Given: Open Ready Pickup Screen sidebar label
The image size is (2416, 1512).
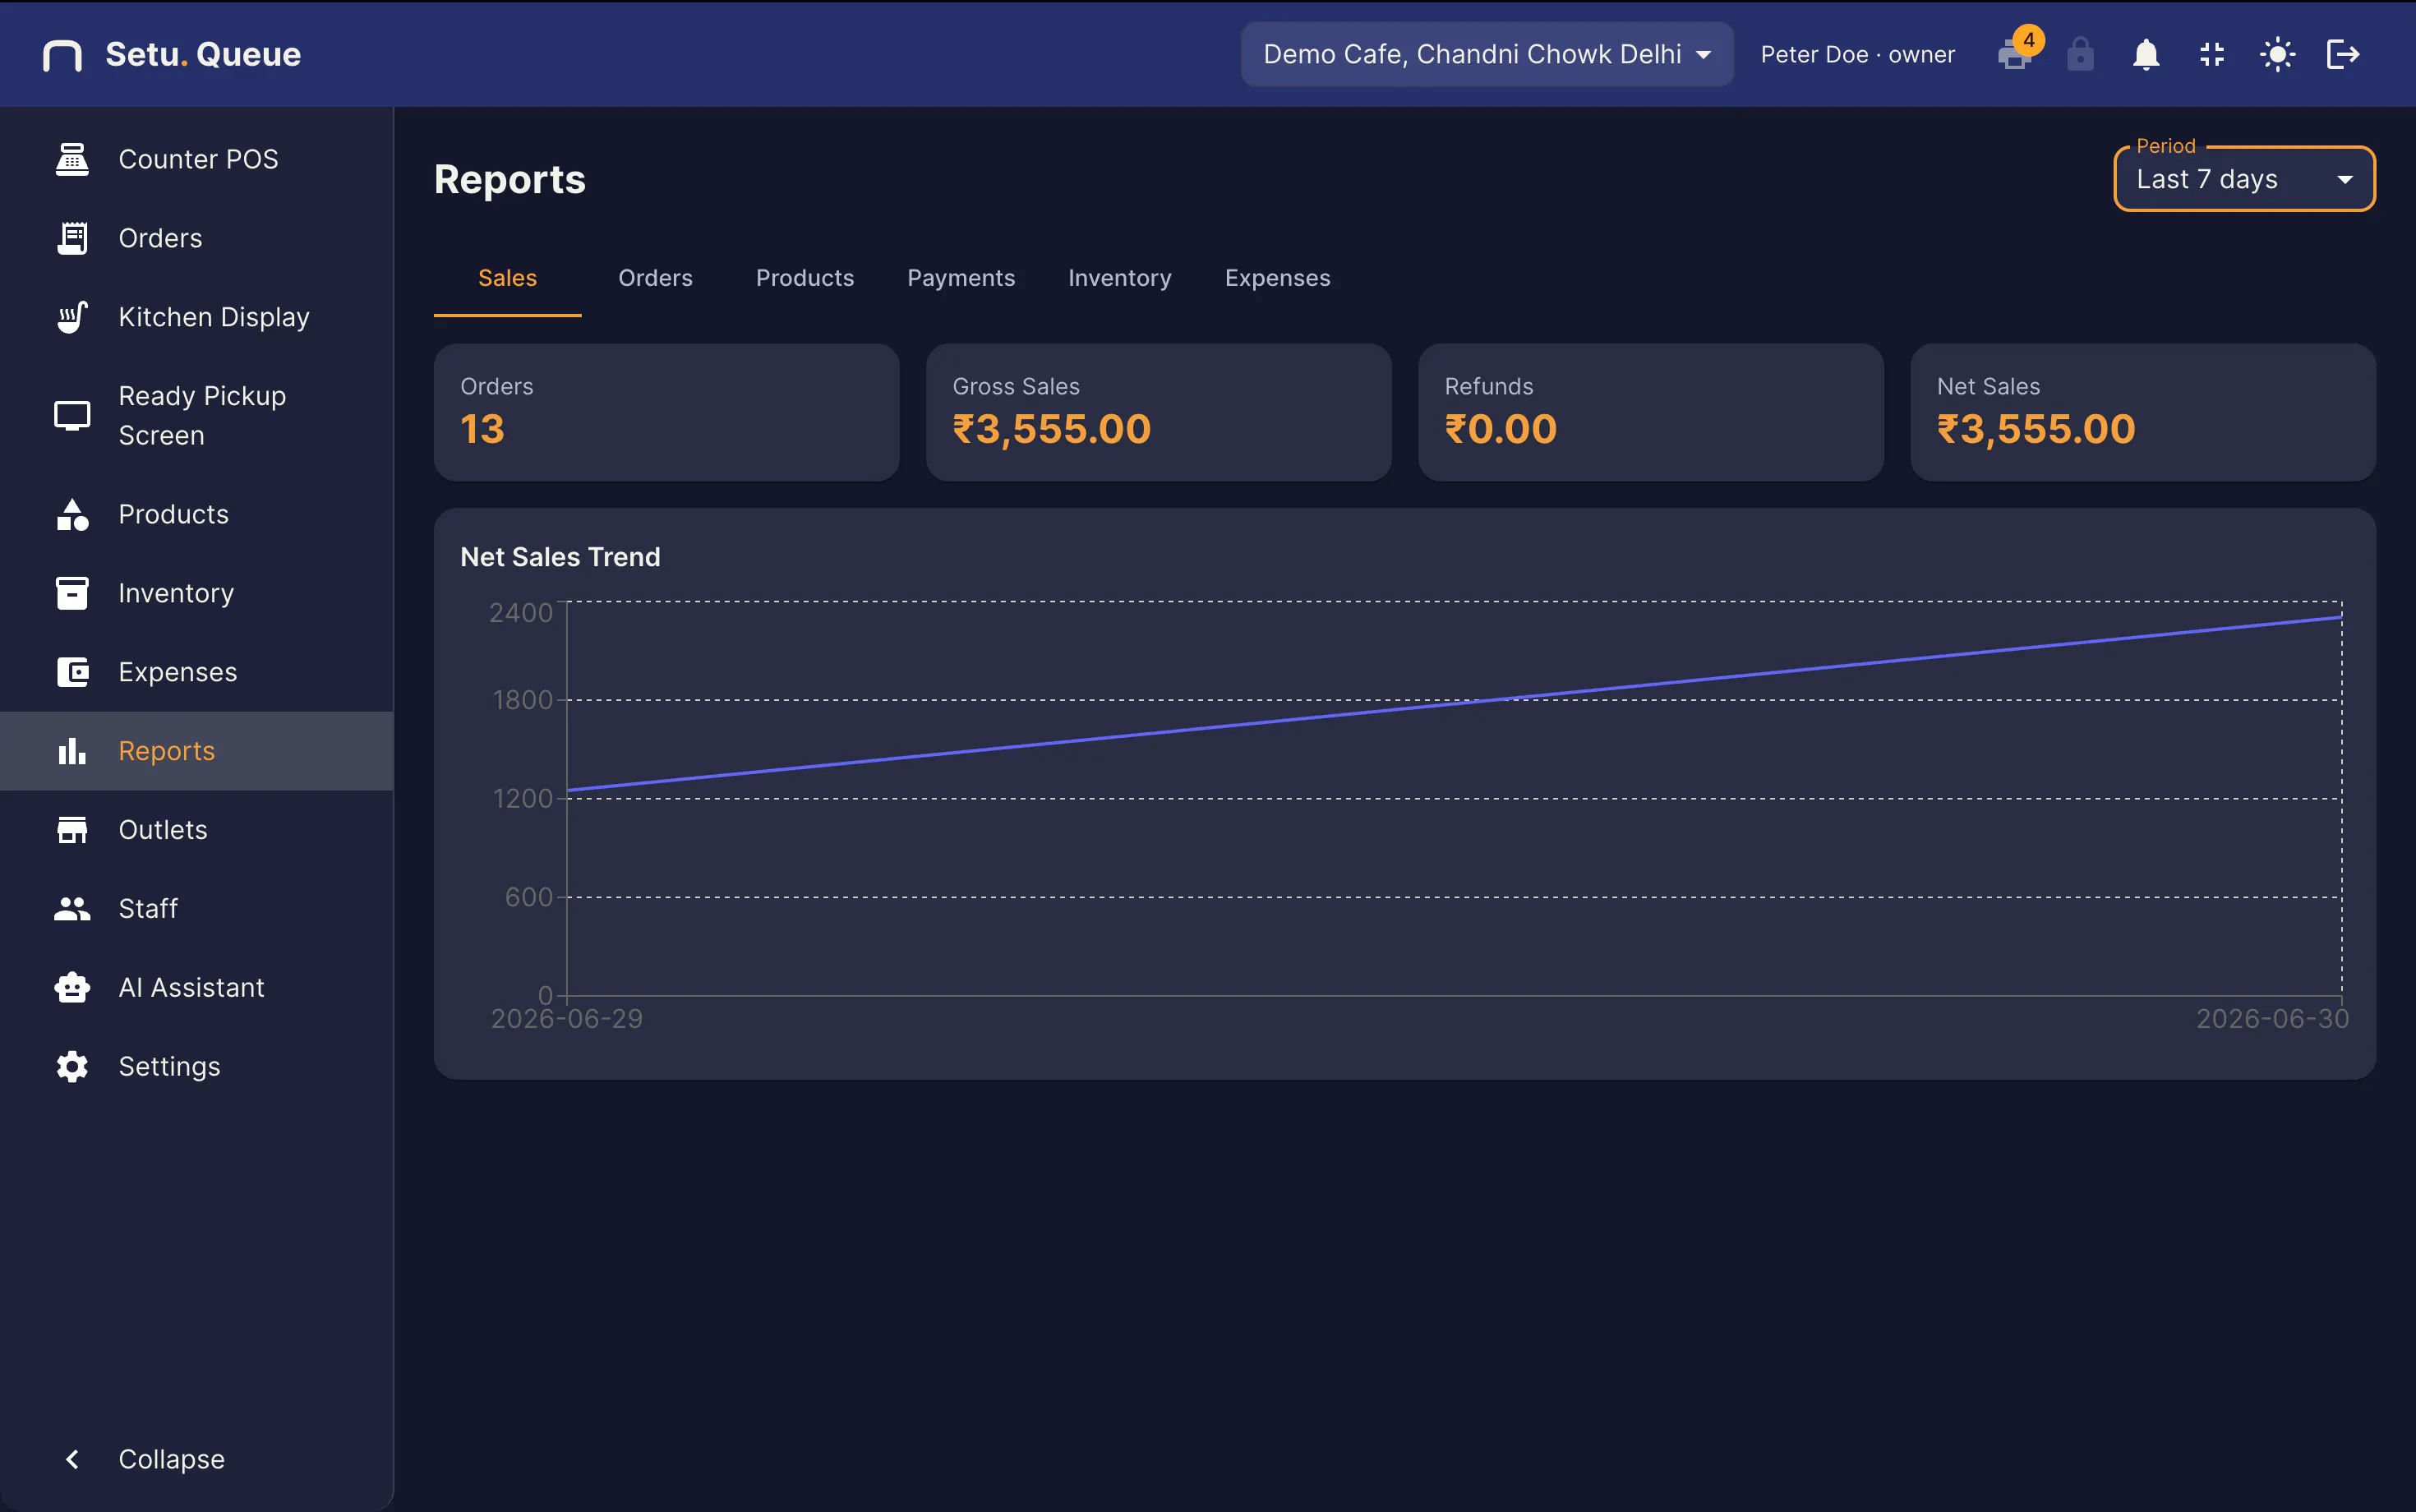Looking at the screenshot, I should [x=202, y=416].
